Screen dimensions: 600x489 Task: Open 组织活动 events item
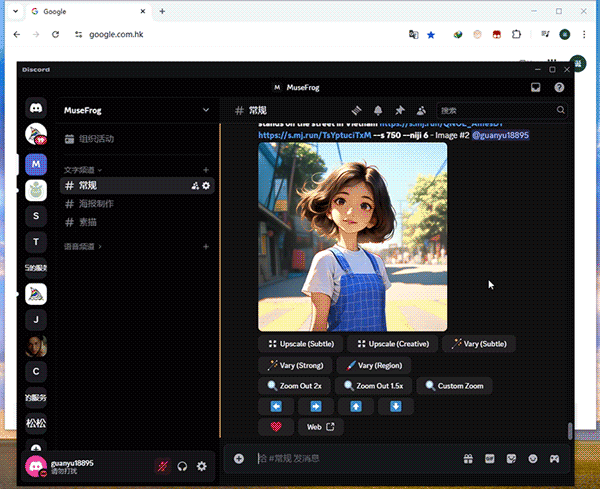137,139
